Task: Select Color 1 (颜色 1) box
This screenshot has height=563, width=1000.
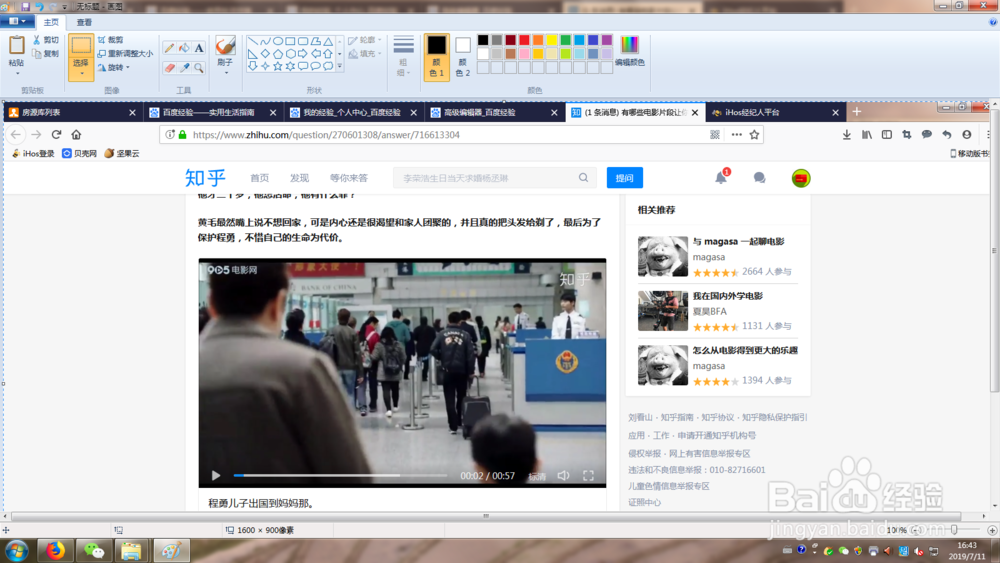Action: point(437,57)
